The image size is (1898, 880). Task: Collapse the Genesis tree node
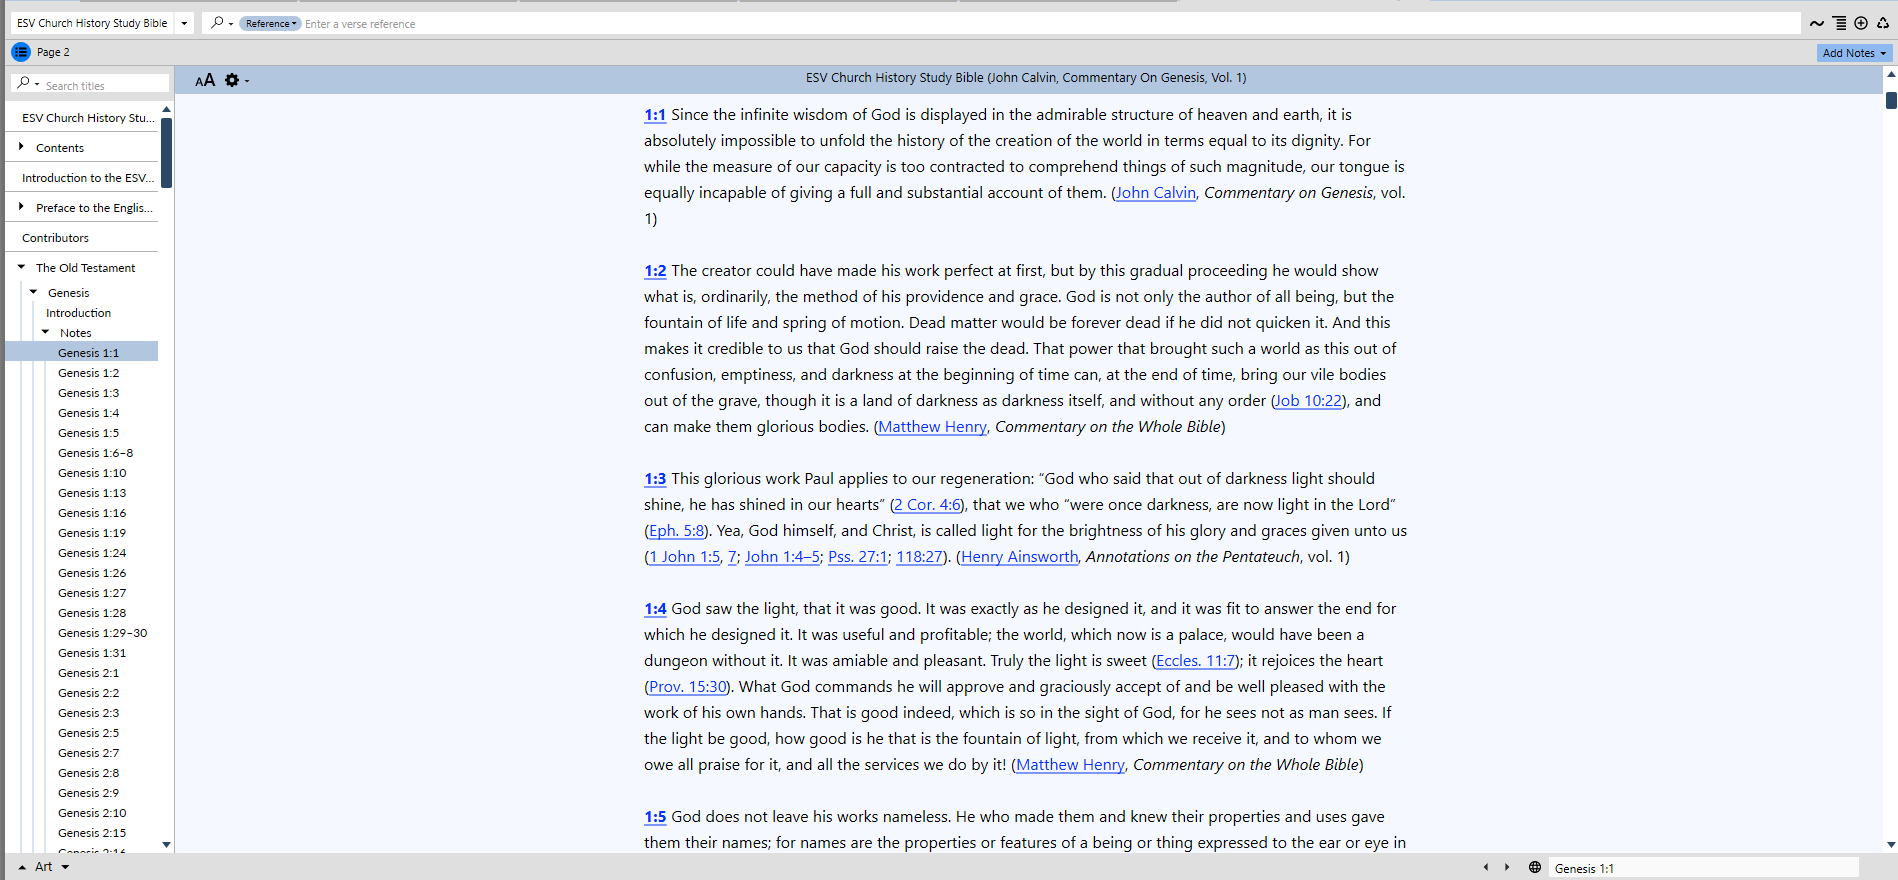pyautogui.click(x=33, y=292)
